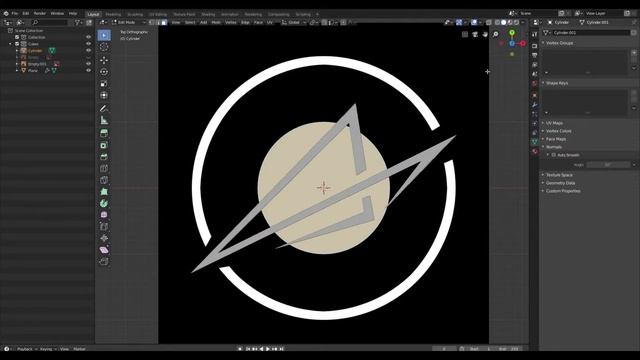Open the File menu
Viewport: 640px width, 360px height.
pos(15,13)
